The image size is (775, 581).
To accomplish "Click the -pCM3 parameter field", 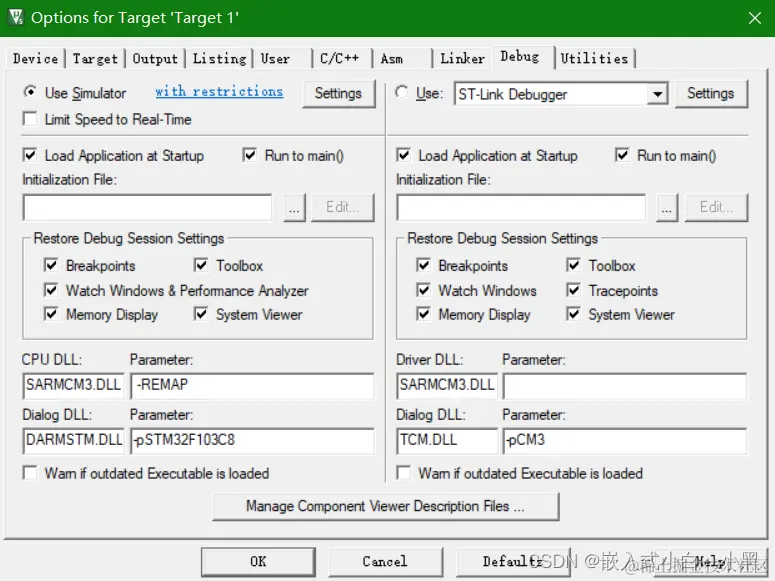I will pyautogui.click(x=625, y=441).
